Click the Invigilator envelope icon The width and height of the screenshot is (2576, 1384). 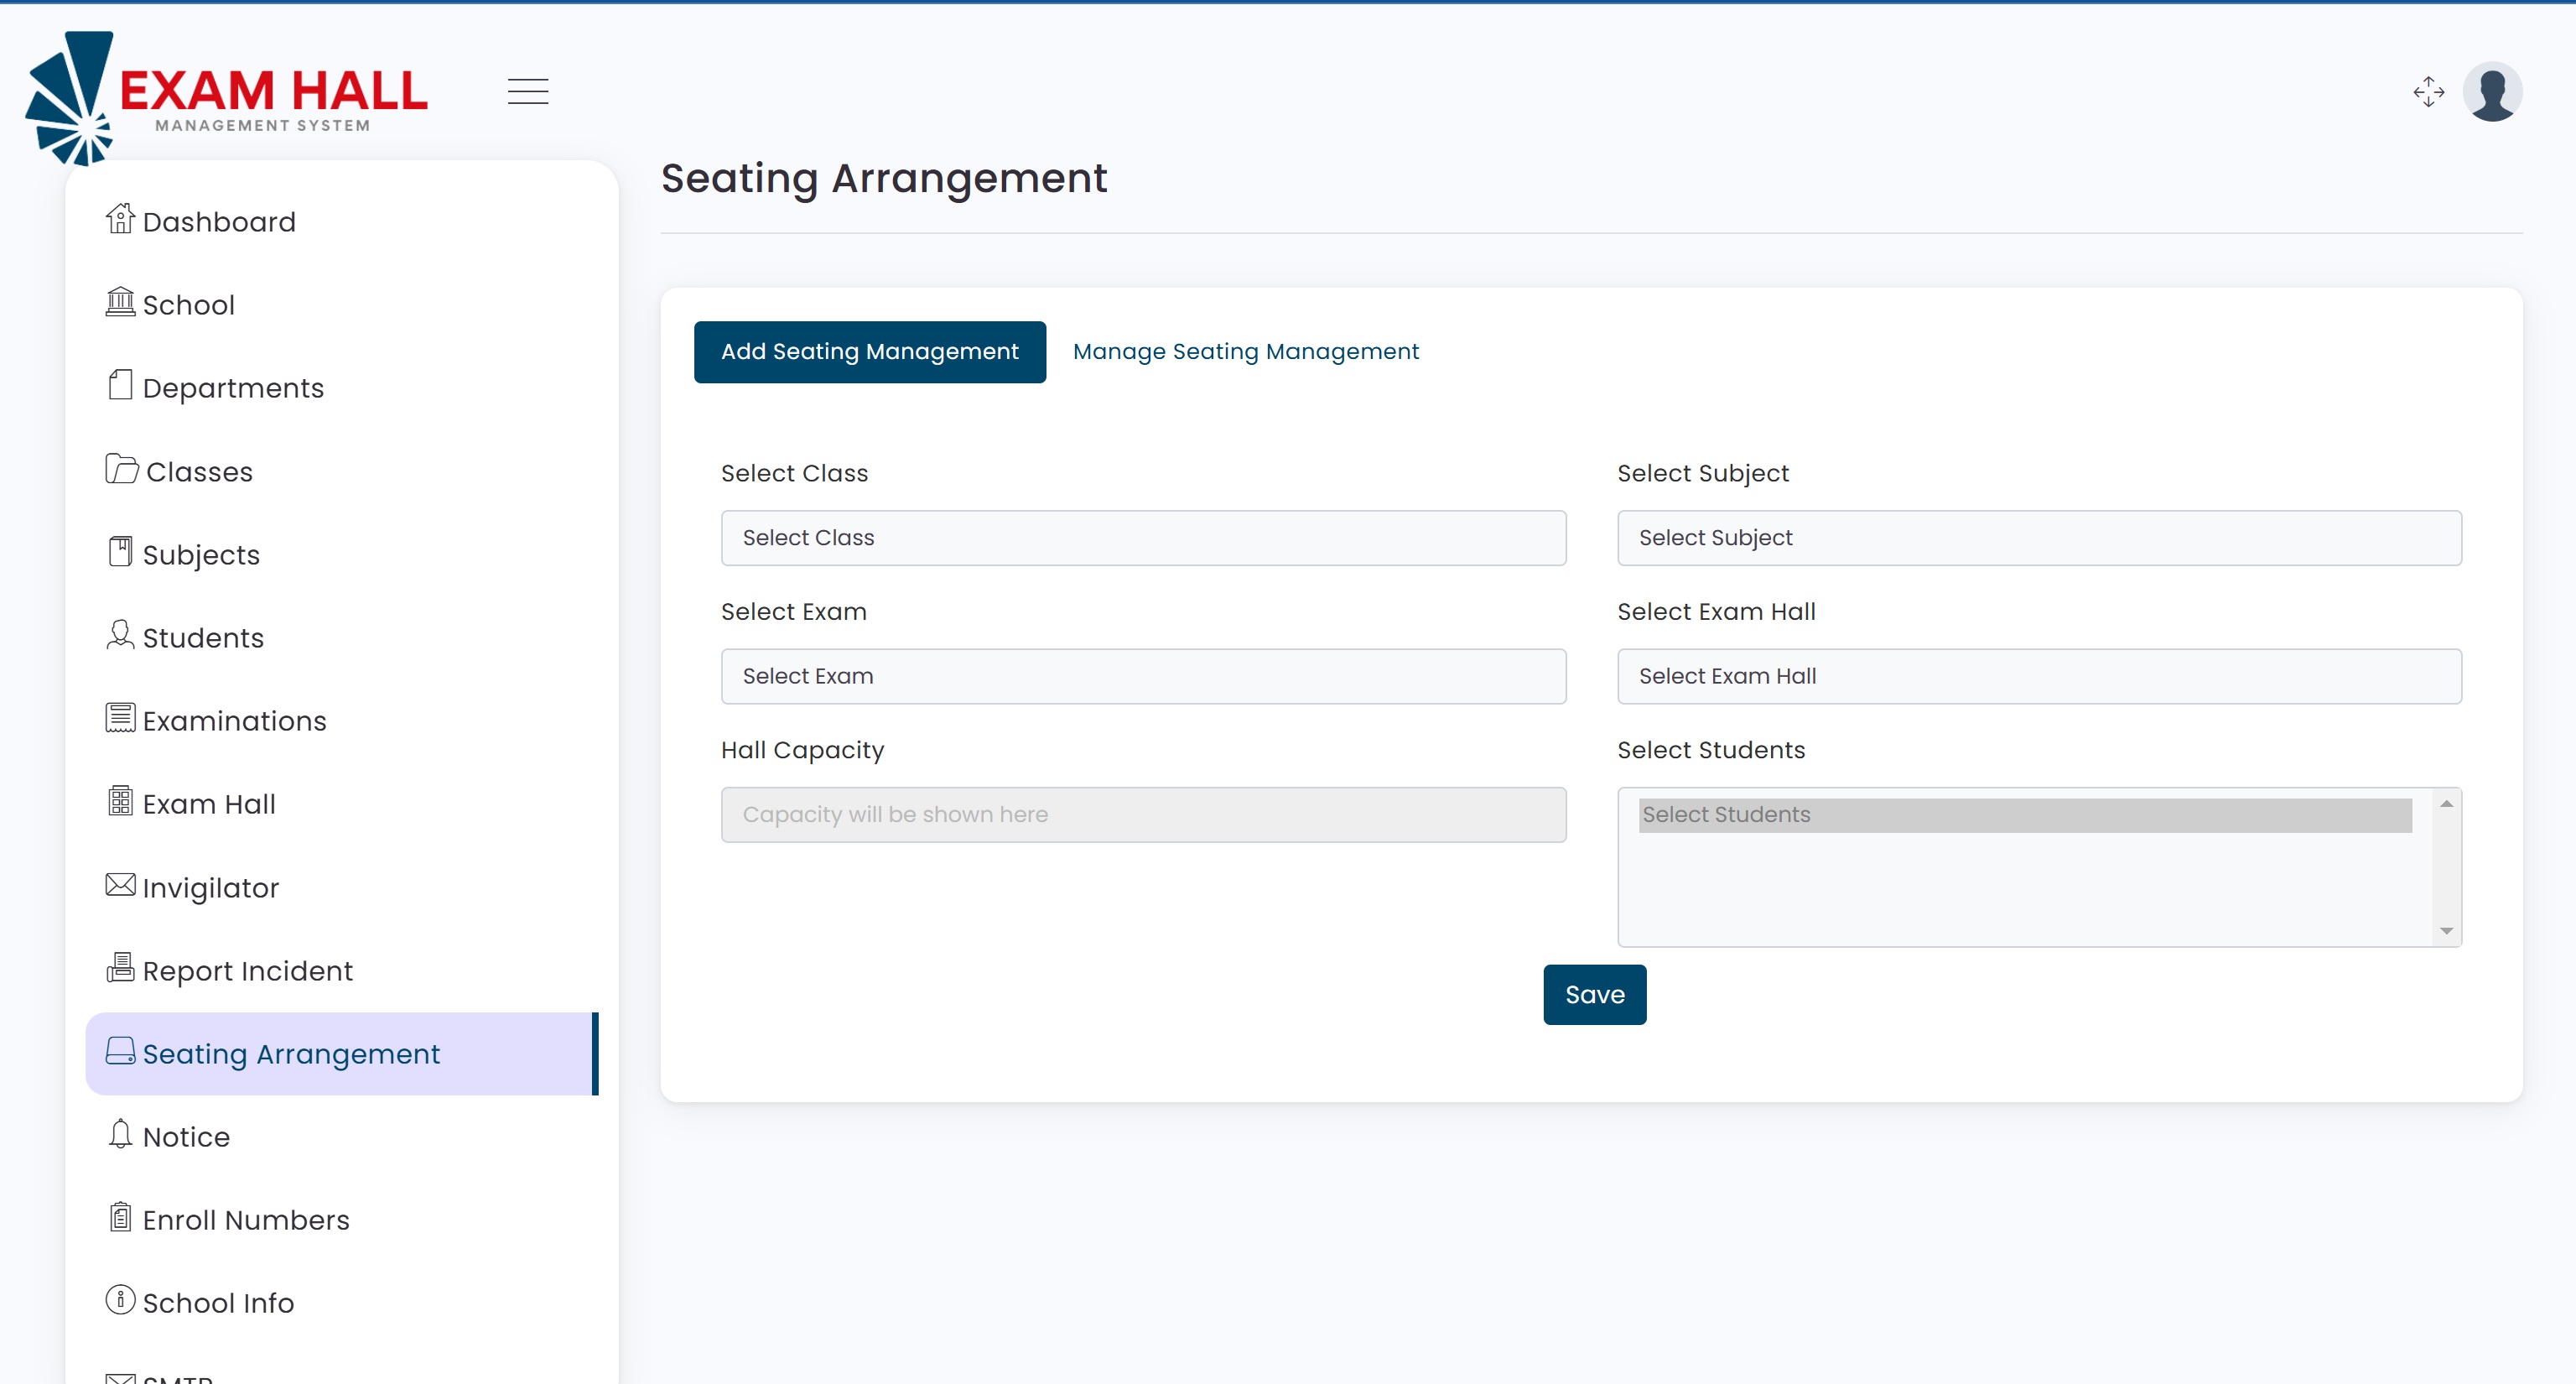(120, 884)
